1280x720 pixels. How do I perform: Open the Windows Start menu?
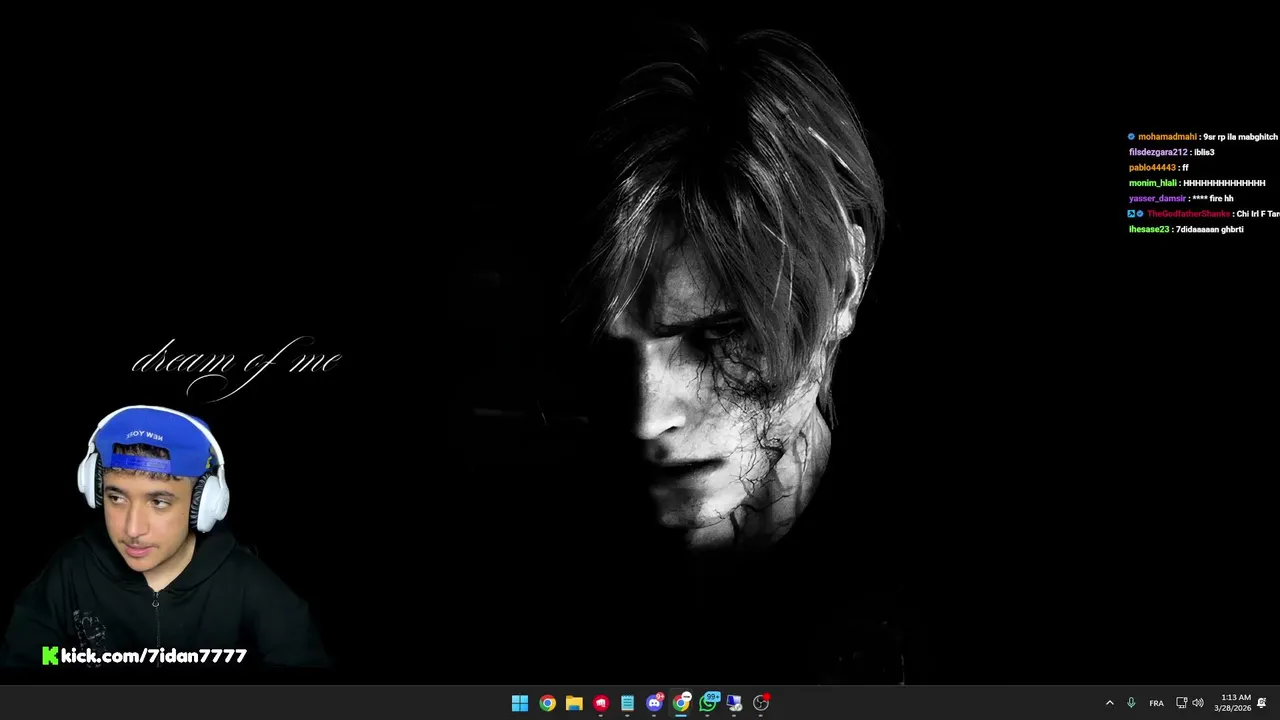(x=520, y=703)
